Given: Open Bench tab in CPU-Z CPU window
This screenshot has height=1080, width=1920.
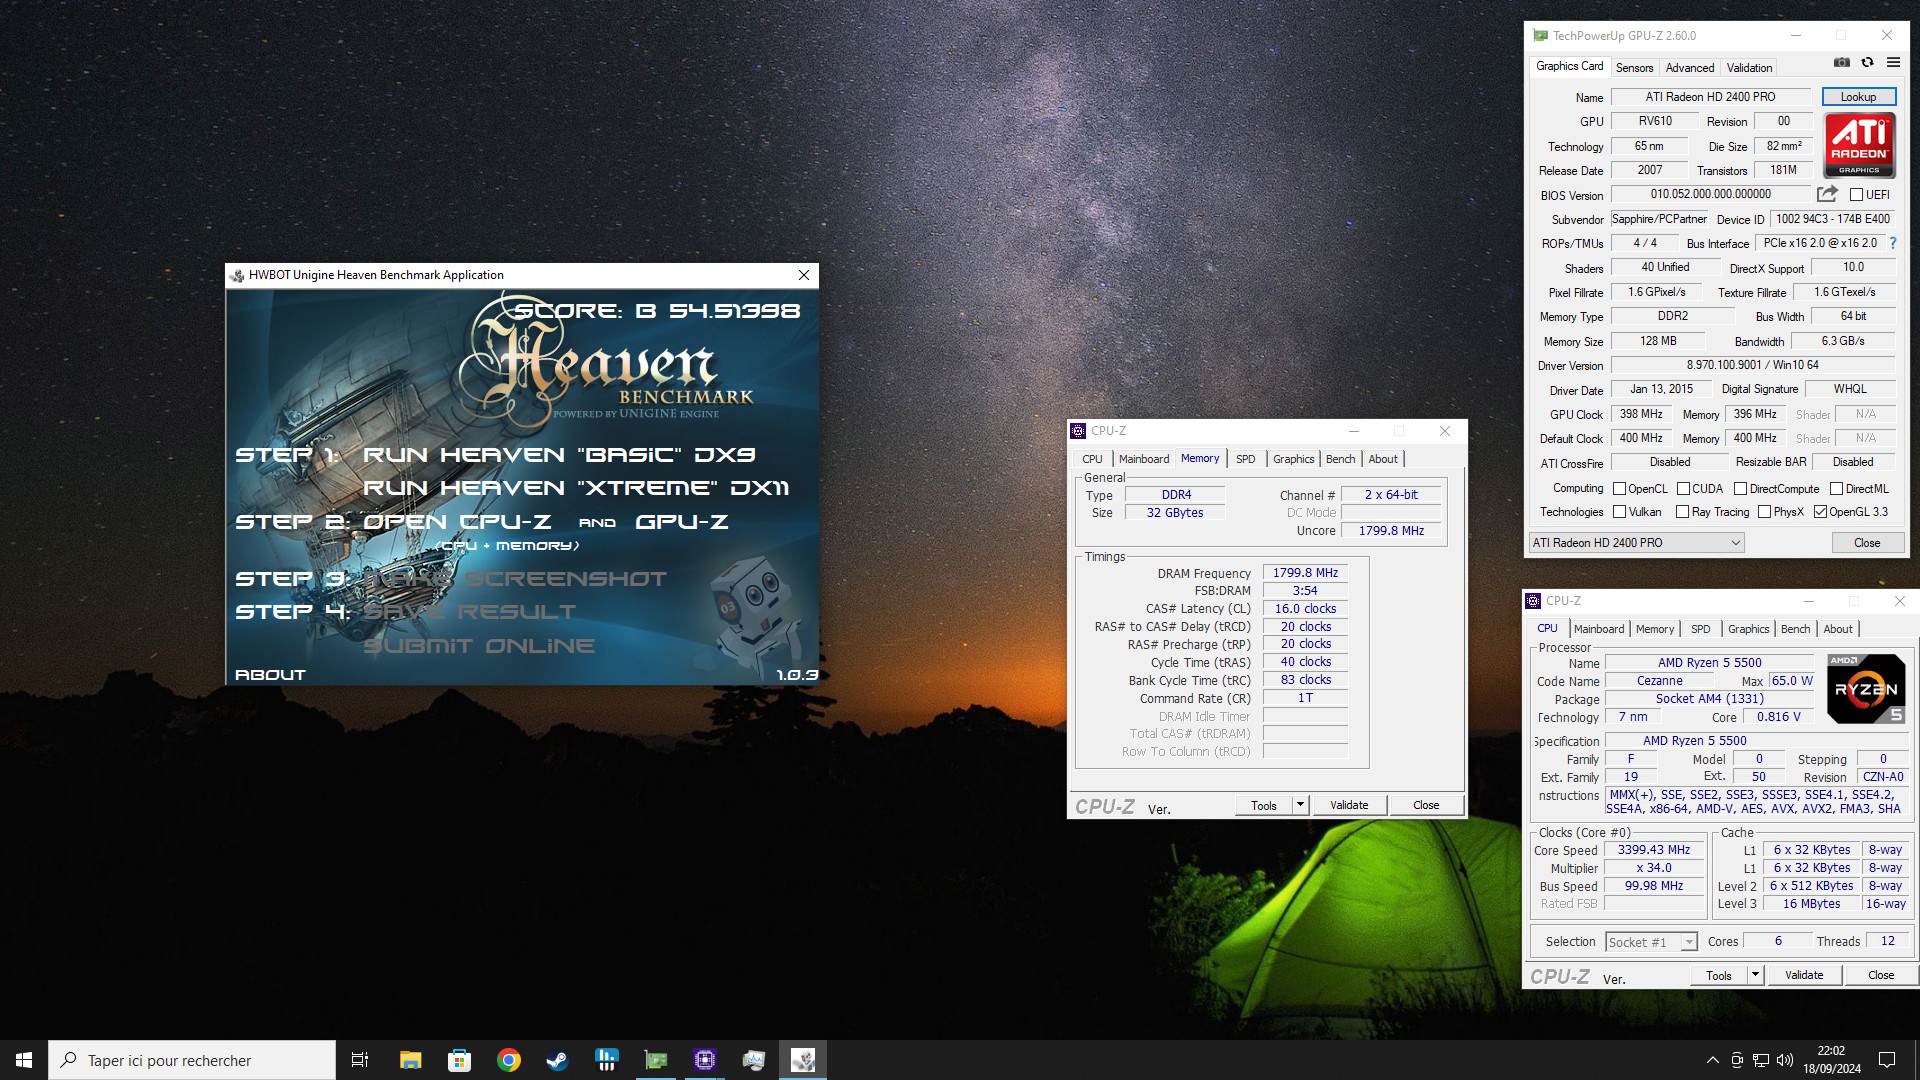Looking at the screenshot, I should click(1795, 629).
